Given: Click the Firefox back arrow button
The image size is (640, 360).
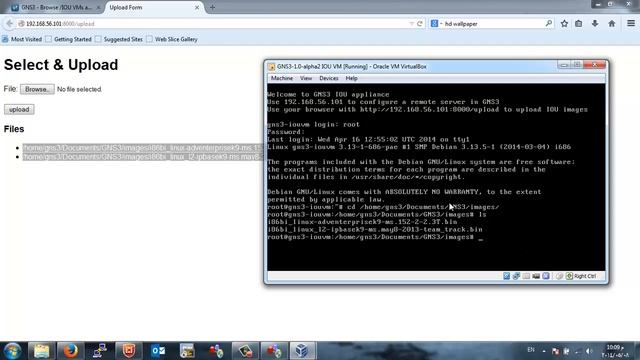Looking at the screenshot, I should pos(10,24).
